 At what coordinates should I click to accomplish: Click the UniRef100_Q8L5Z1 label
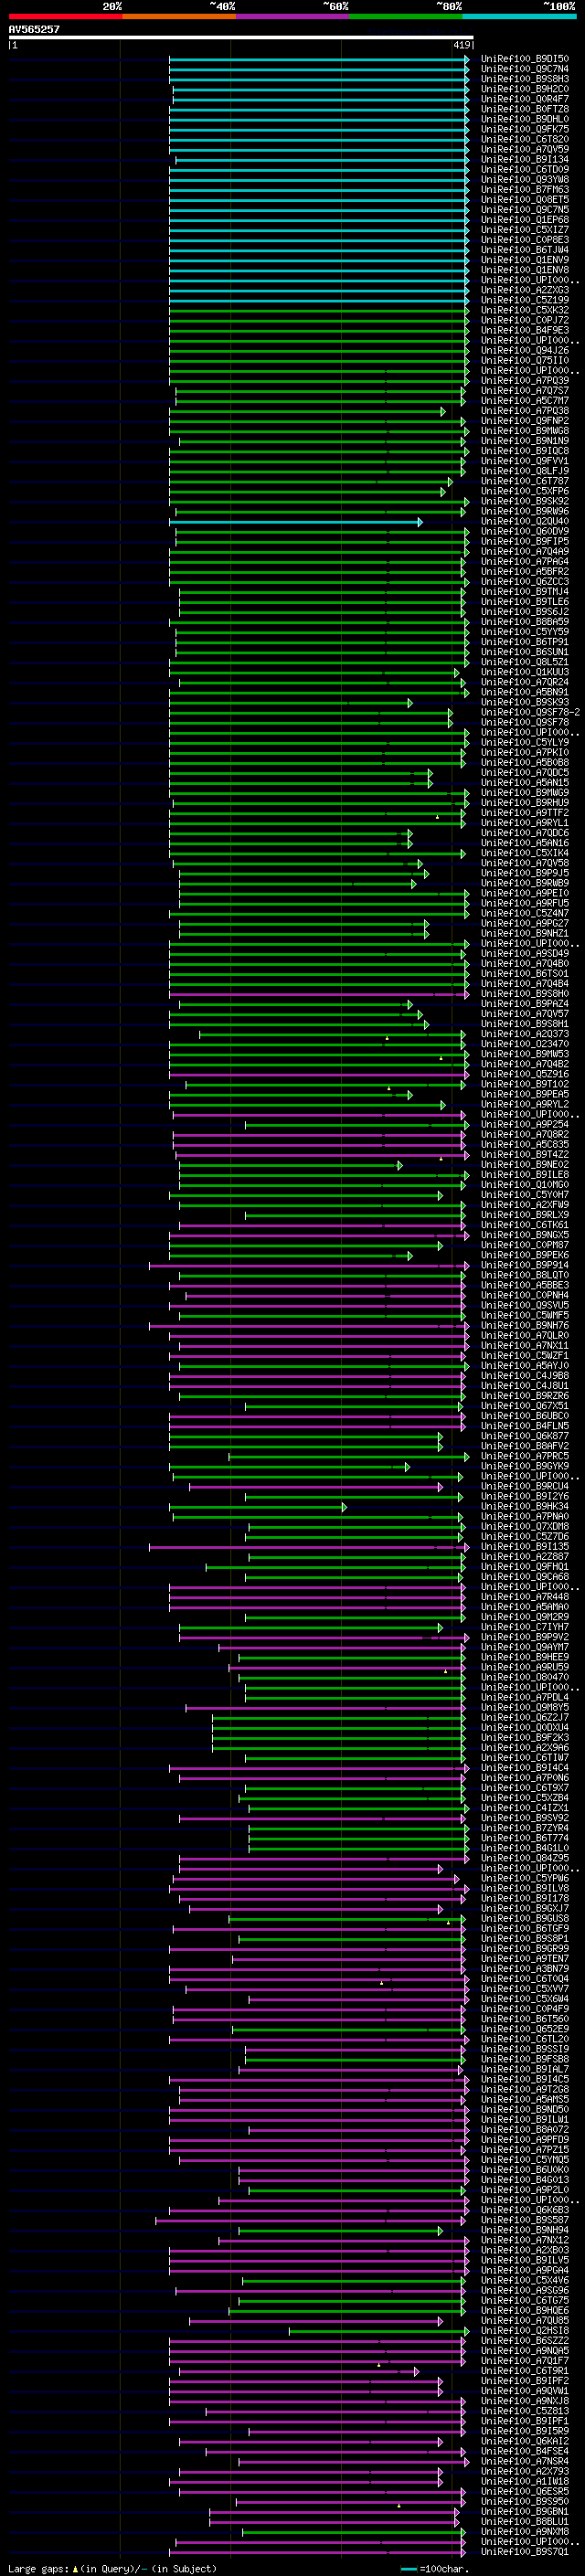coord(524,662)
